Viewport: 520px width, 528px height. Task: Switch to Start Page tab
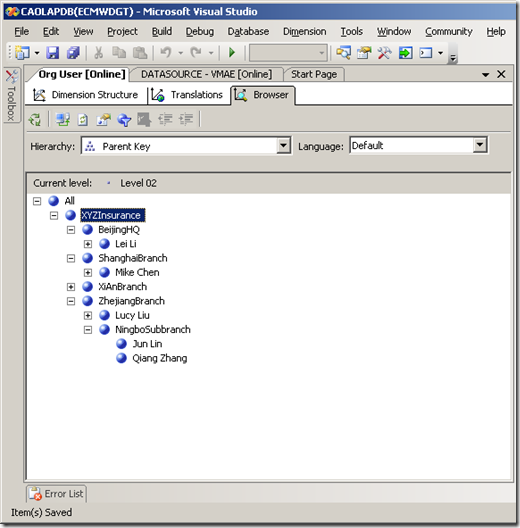click(314, 74)
